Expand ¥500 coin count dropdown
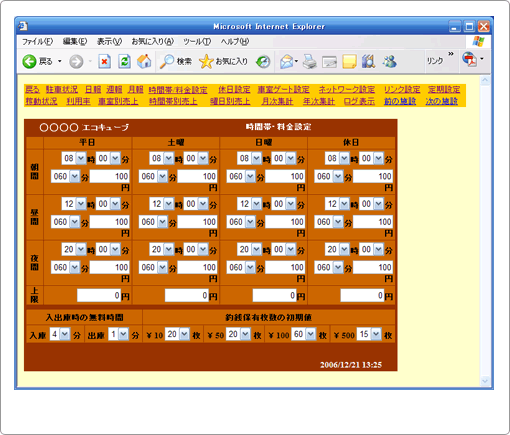 pyautogui.click(x=376, y=334)
